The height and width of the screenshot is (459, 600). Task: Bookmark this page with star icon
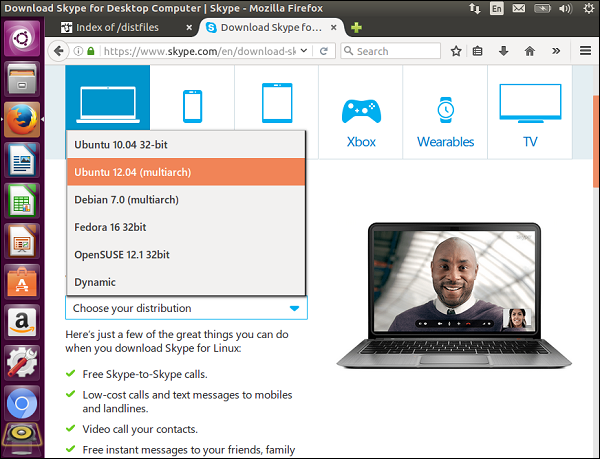456,51
